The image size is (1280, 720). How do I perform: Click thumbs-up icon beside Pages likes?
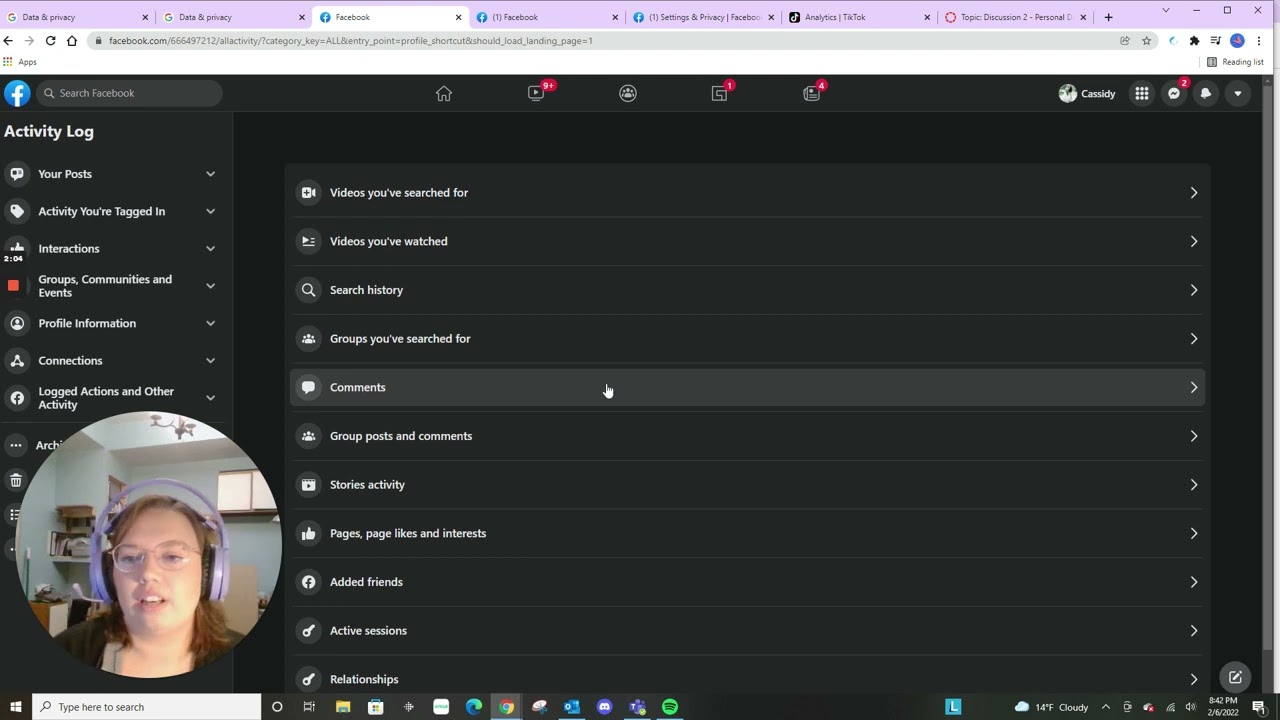click(x=308, y=533)
